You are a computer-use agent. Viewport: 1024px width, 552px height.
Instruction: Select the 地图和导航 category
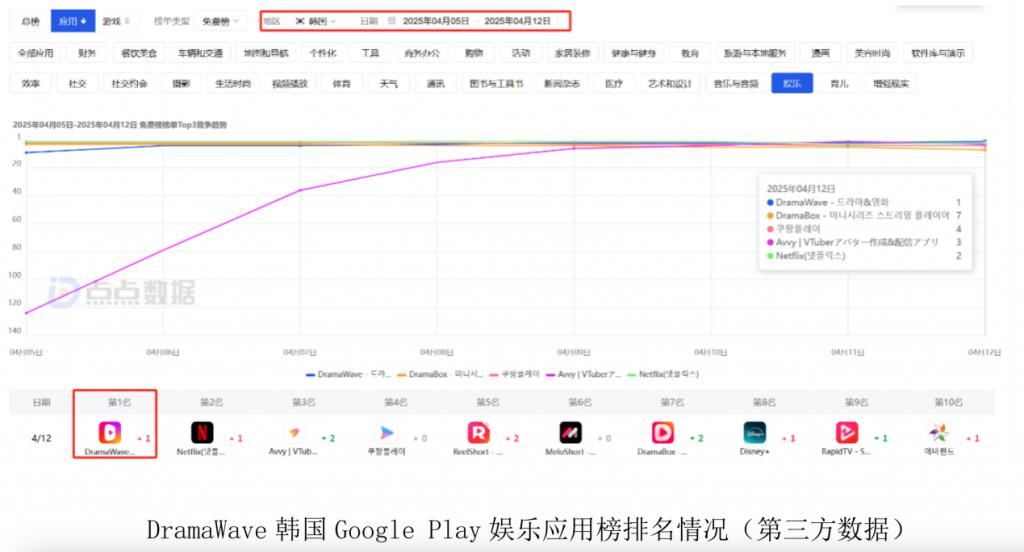pos(266,53)
